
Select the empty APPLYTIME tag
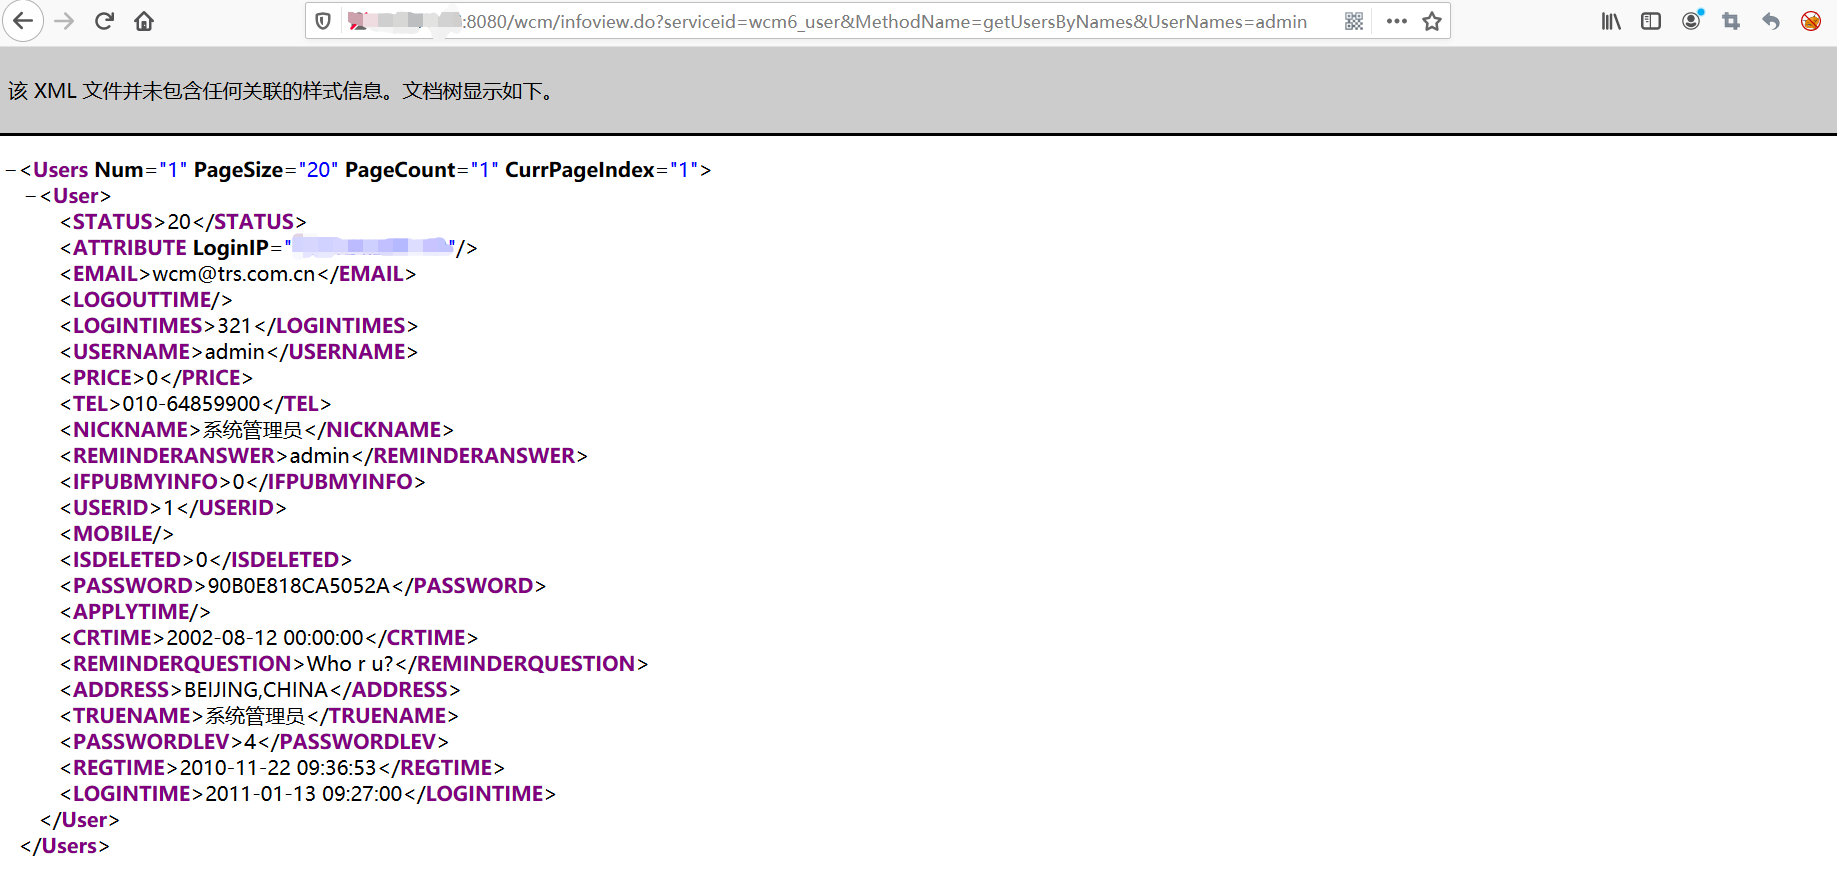tap(135, 612)
